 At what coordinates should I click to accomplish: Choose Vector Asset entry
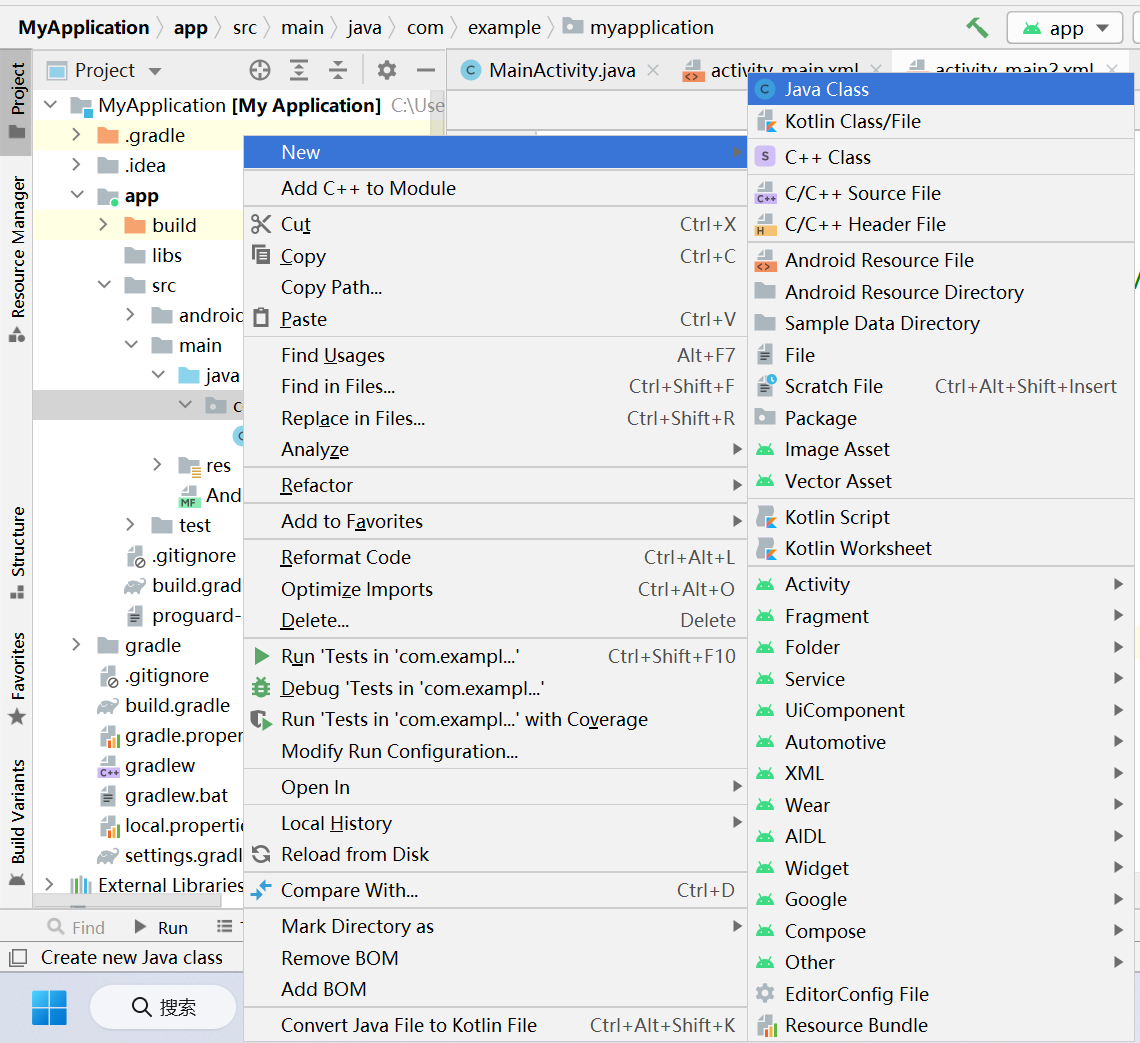[941, 482]
